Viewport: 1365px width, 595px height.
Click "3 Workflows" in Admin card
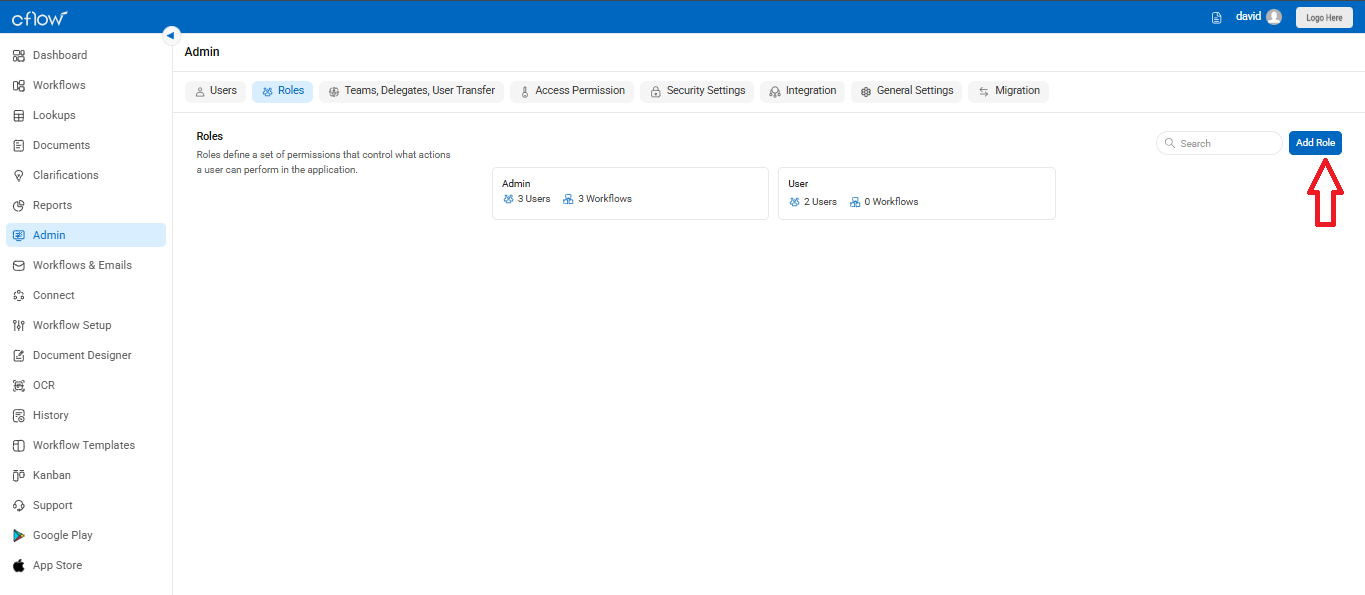coord(605,199)
